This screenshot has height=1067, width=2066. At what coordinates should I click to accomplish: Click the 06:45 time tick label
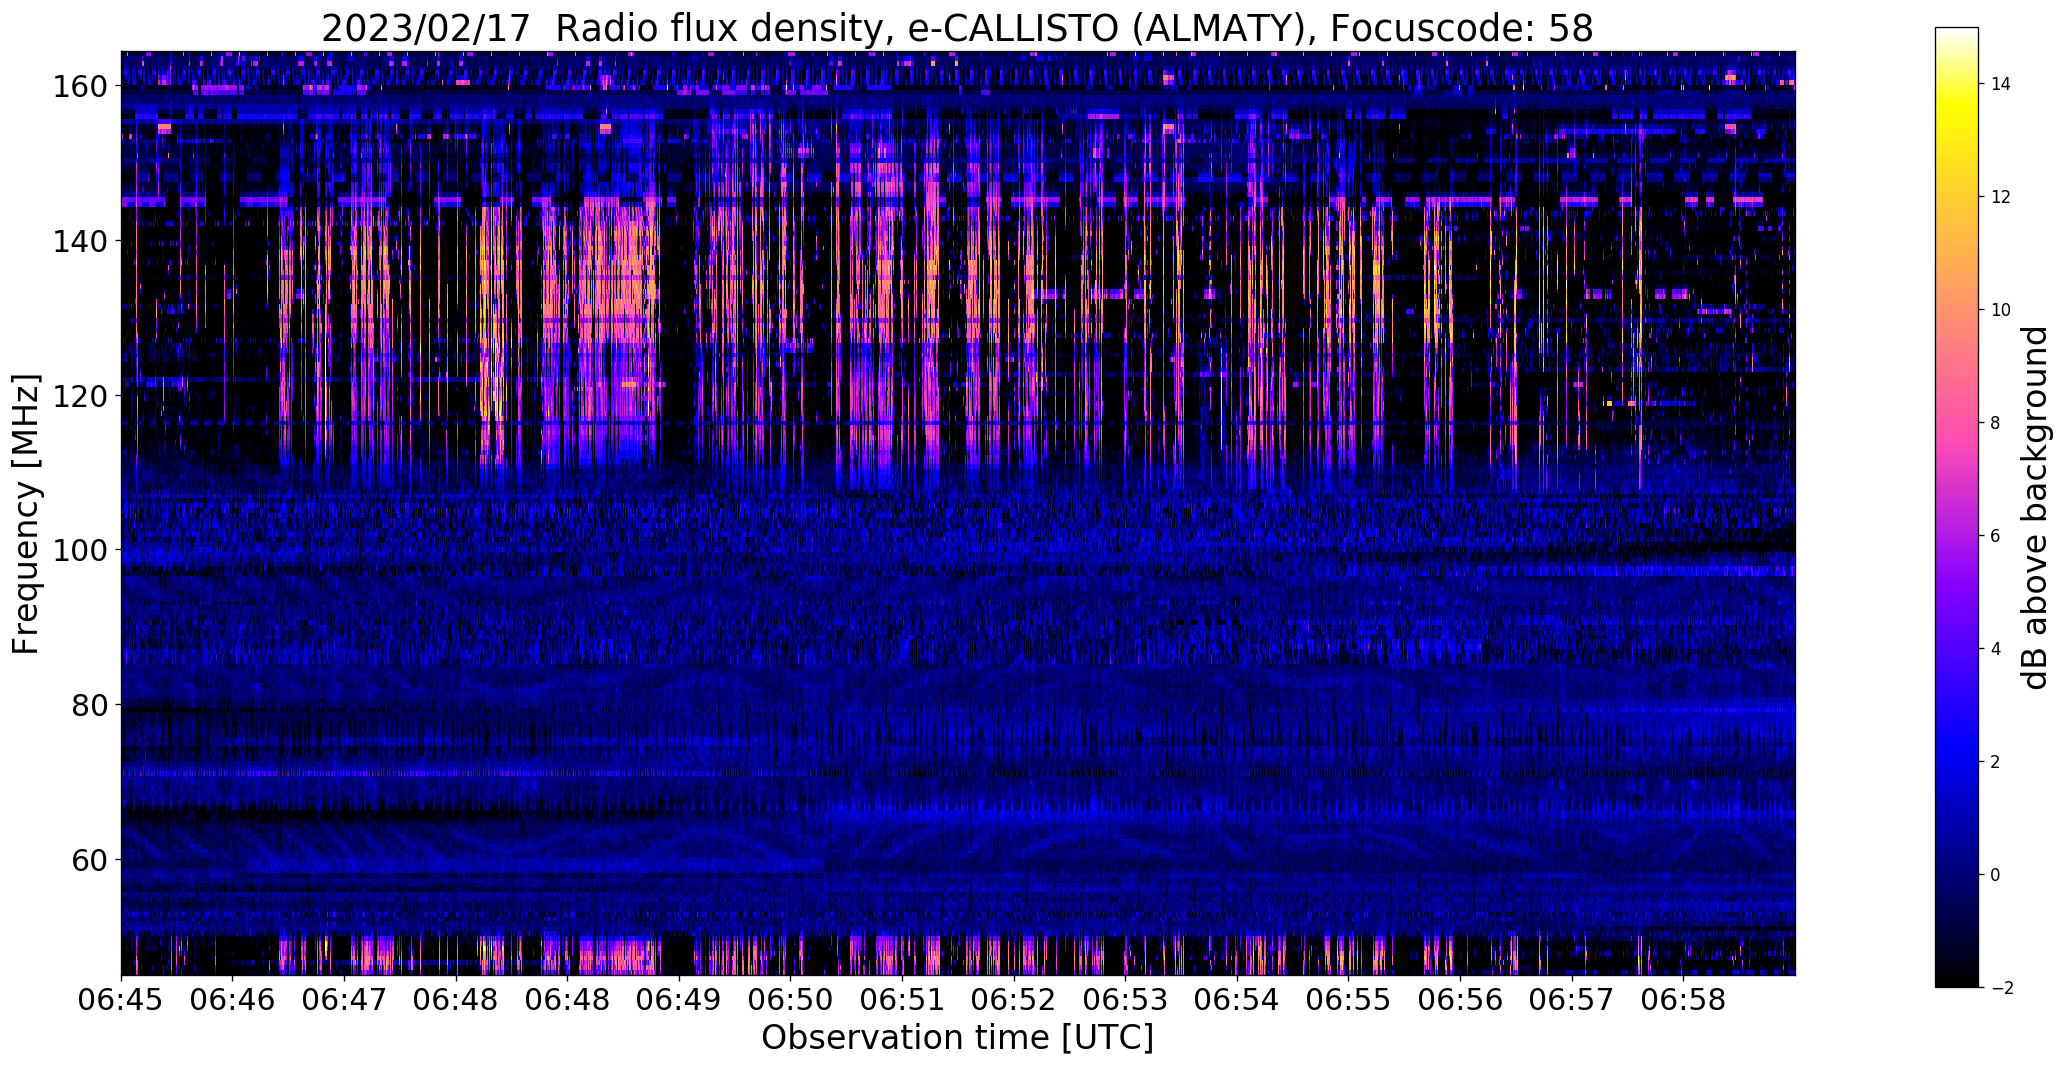pos(122,1000)
